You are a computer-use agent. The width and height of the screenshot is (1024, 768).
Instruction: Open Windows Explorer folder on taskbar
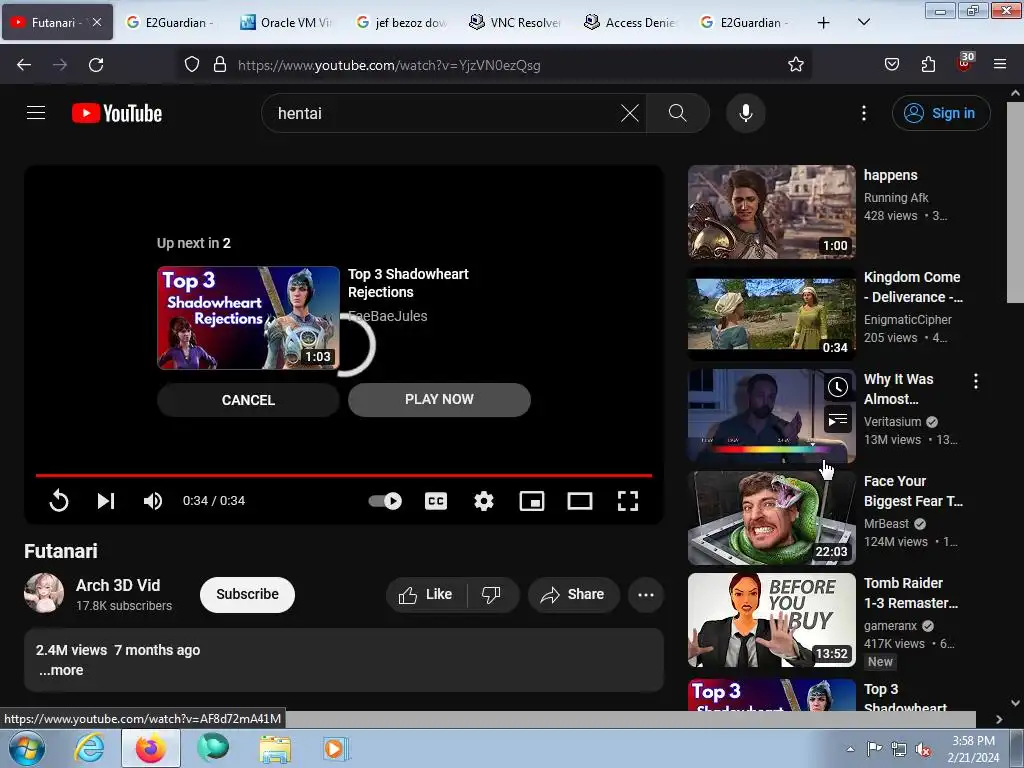point(275,748)
